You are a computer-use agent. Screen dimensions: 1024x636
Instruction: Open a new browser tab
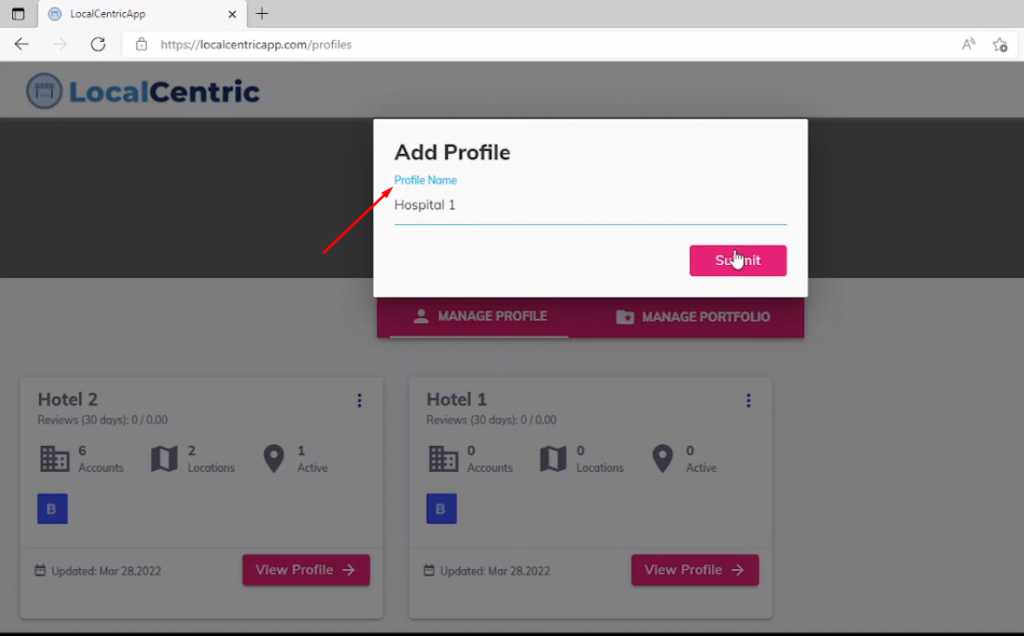click(x=262, y=14)
